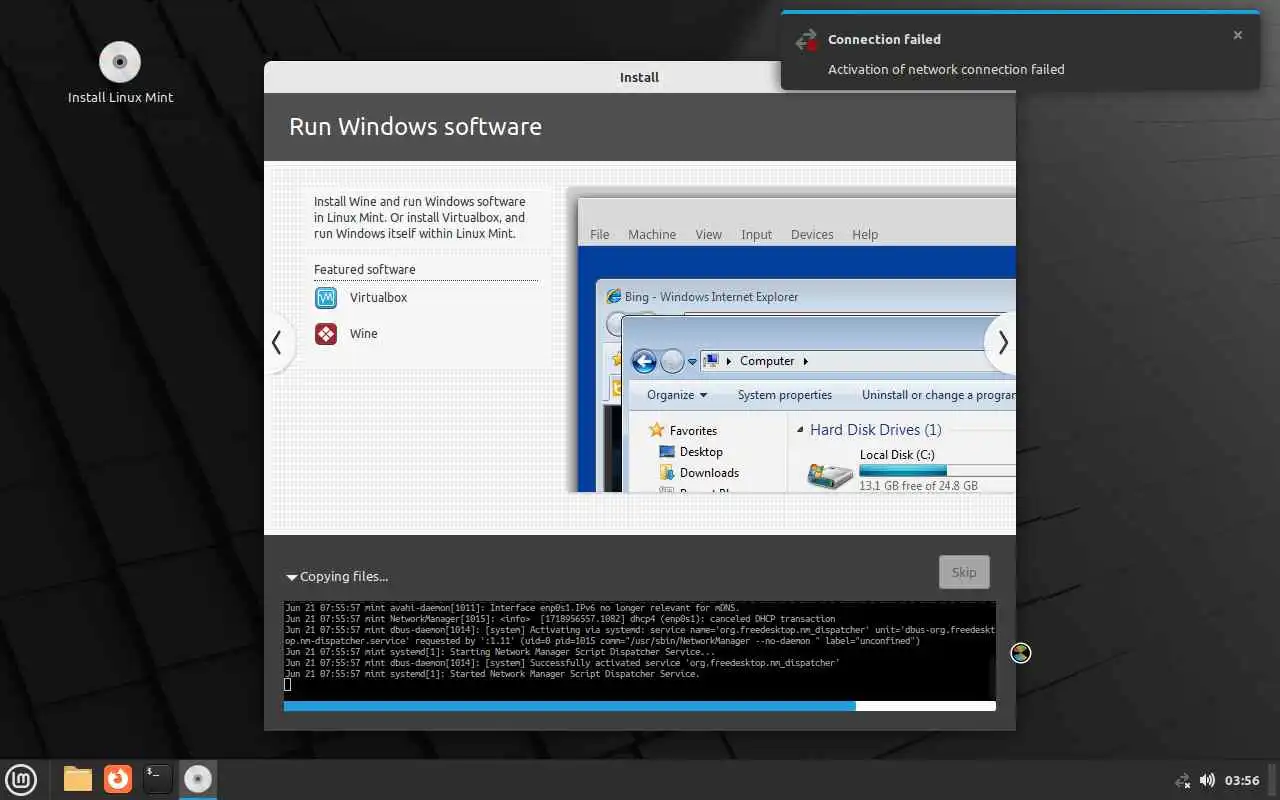Click the Local Disk (C:) drive icon
1280x800 pixels.
830,476
